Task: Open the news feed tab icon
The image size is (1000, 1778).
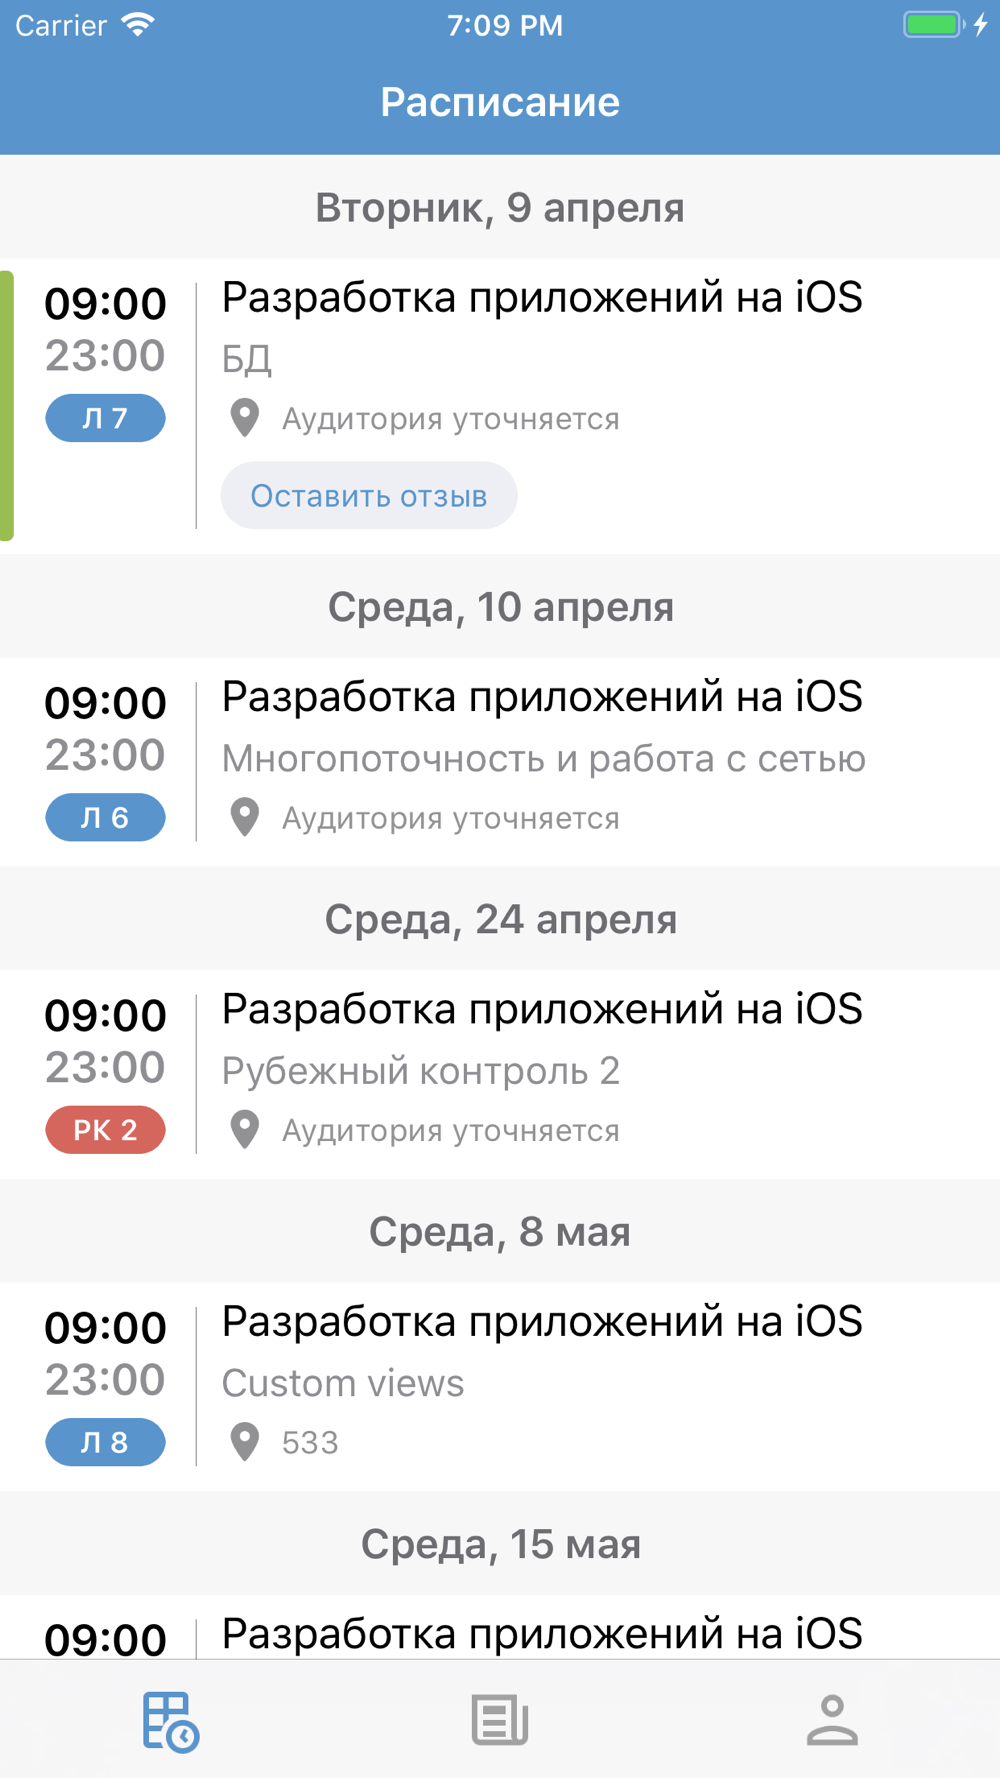Action: tap(500, 1720)
